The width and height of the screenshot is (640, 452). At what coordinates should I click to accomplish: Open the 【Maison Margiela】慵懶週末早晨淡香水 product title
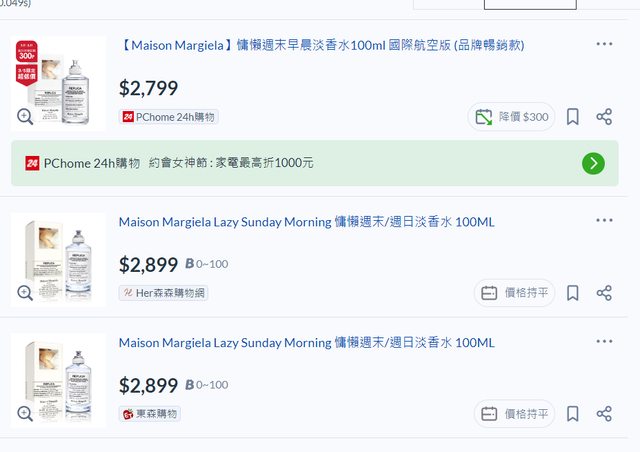(x=322, y=45)
